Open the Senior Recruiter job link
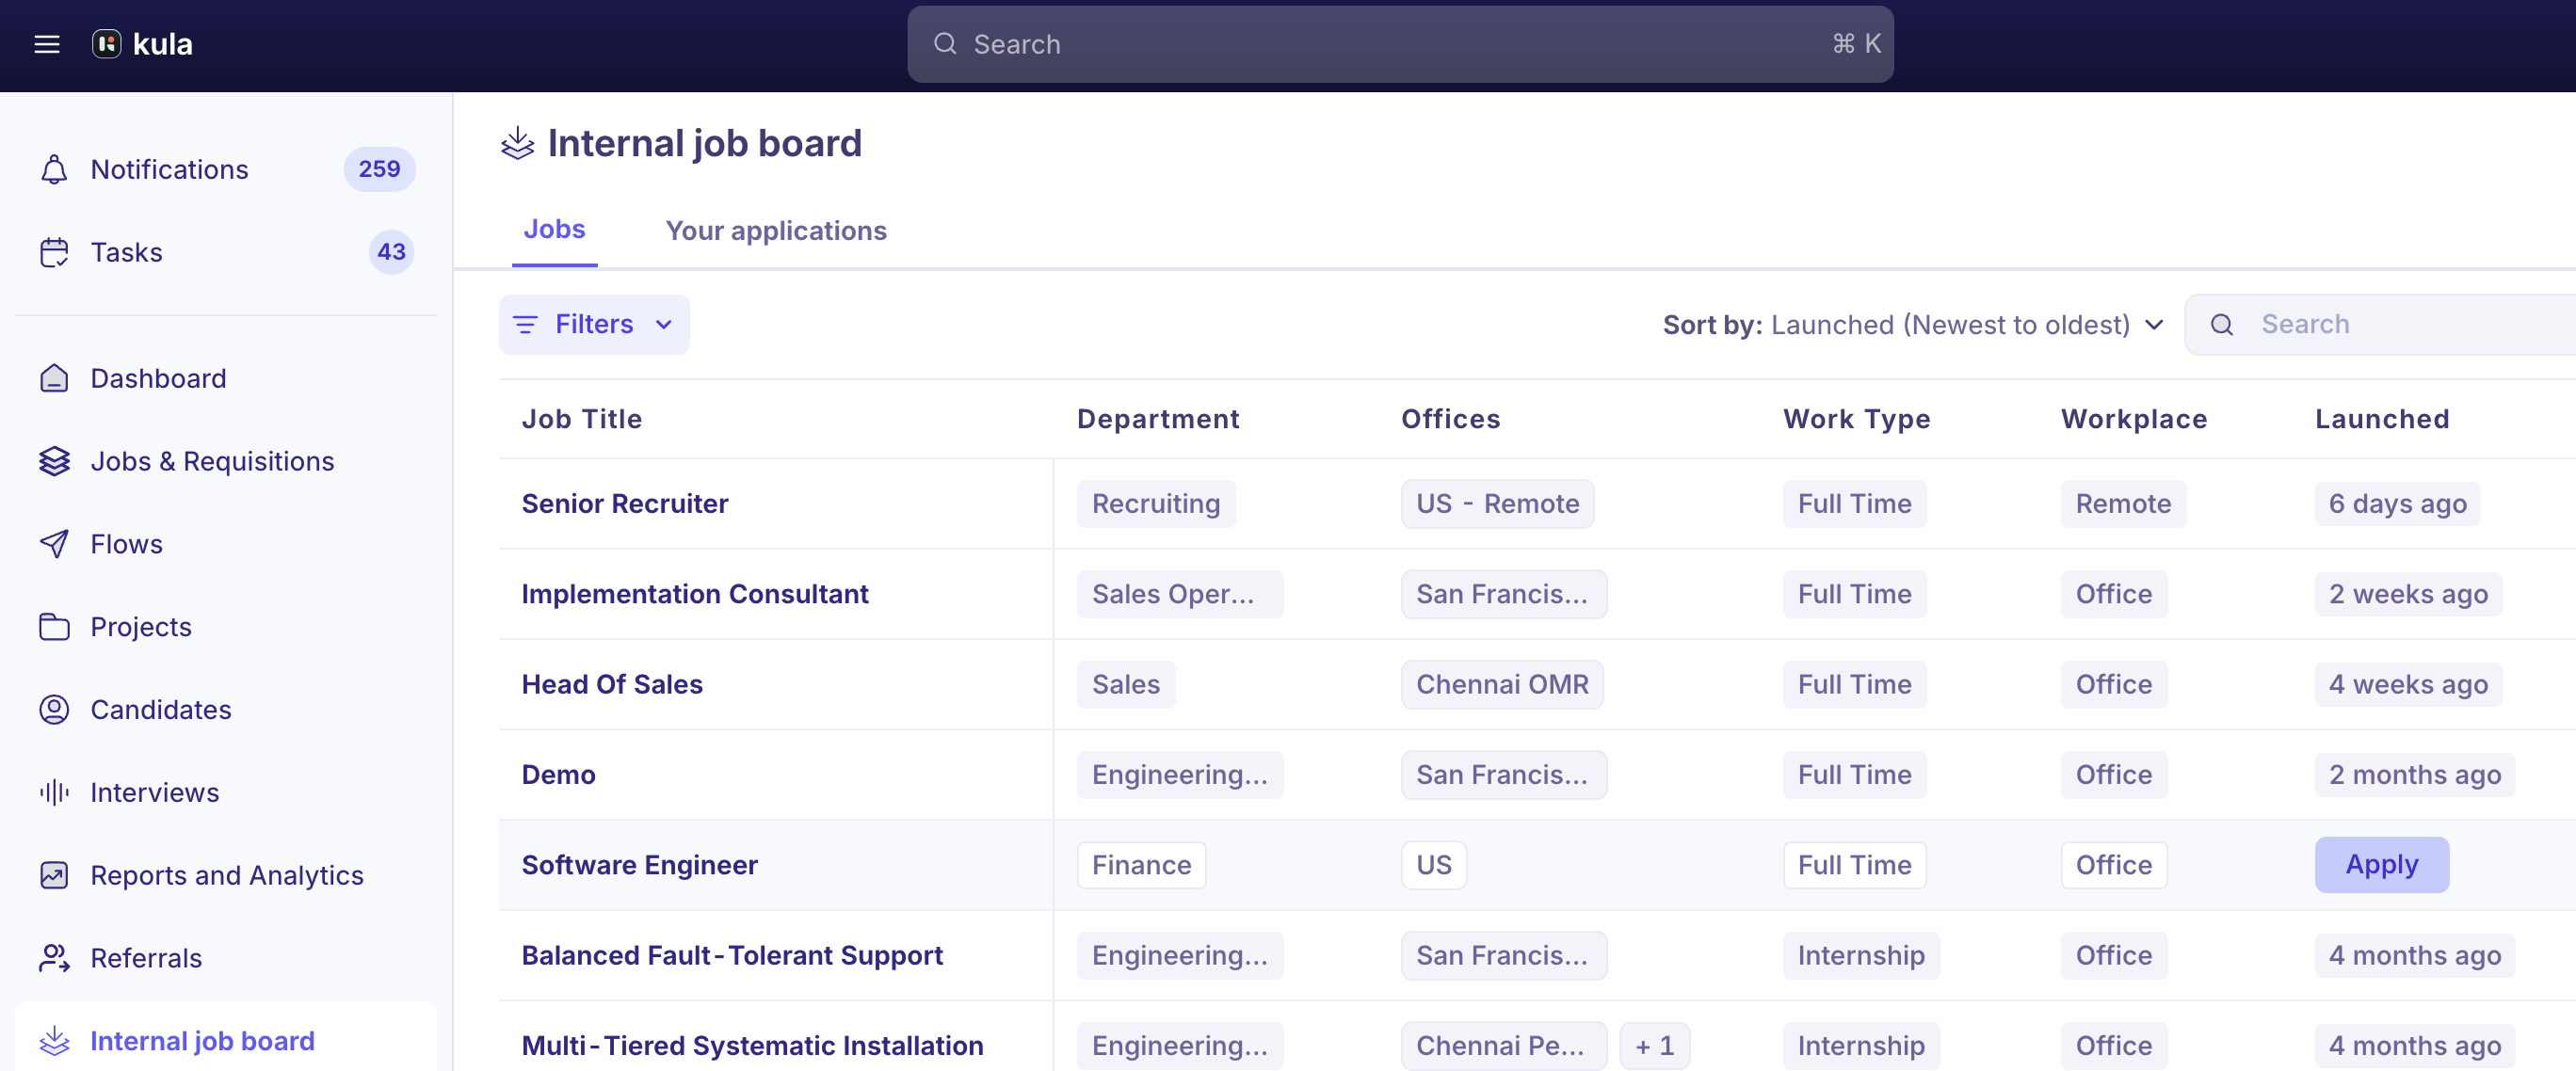This screenshot has width=2576, height=1071. (624, 503)
